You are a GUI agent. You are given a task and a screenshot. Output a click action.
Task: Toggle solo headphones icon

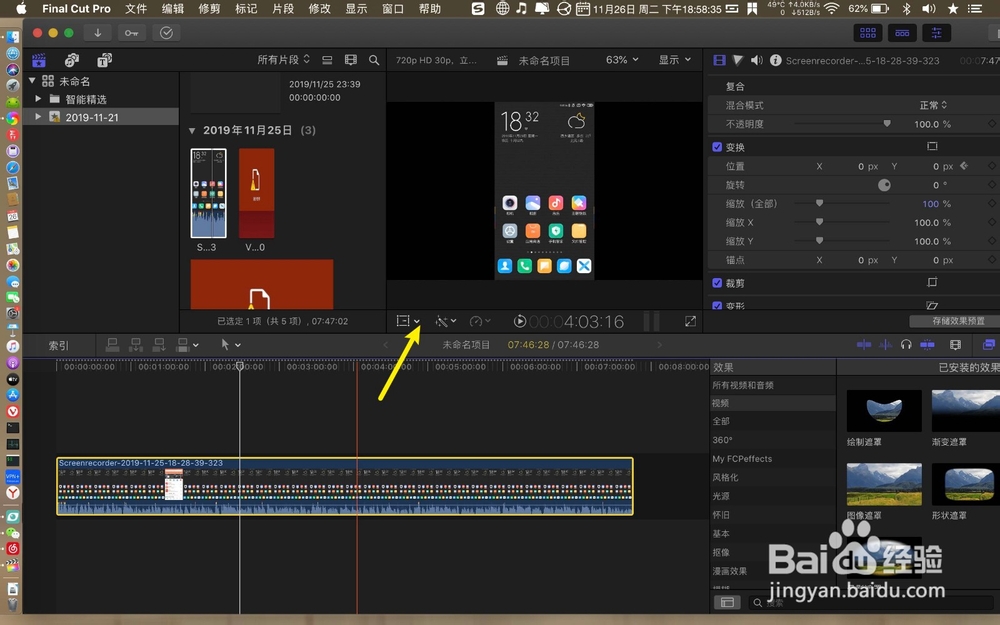click(906, 345)
